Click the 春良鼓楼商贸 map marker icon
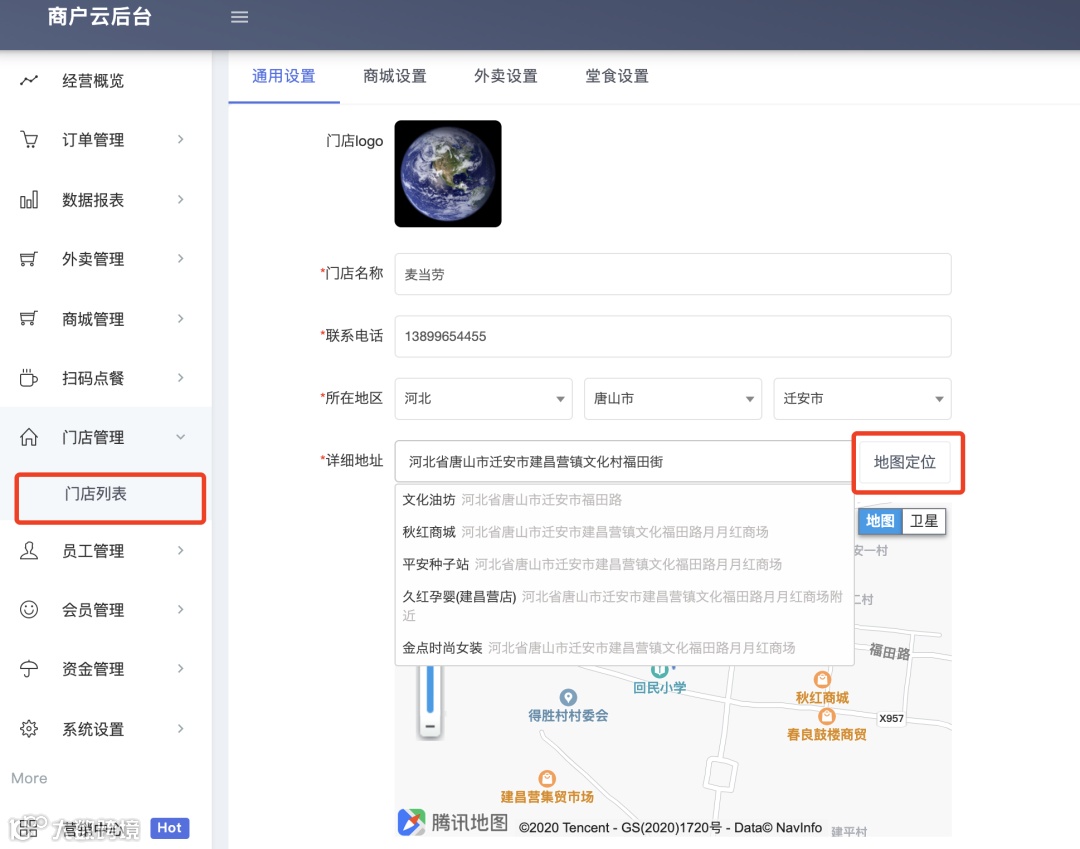This screenshot has height=849, width=1080. click(827, 716)
